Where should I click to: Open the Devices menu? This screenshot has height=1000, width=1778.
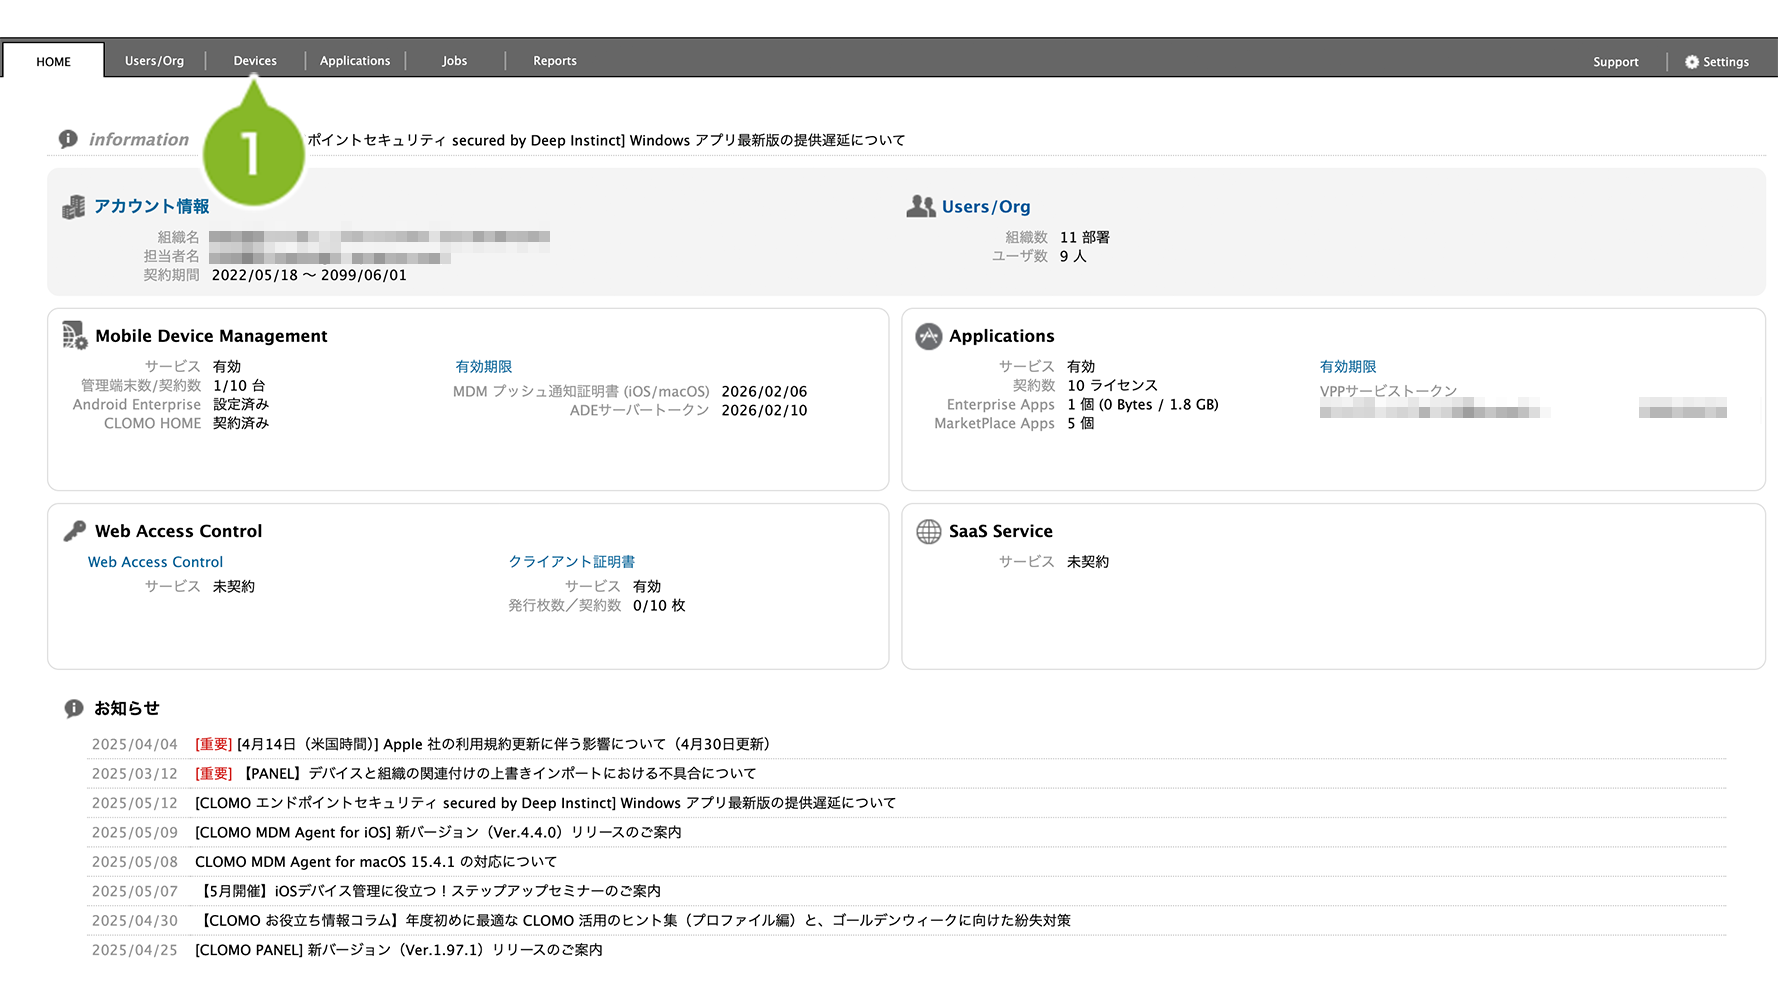click(x=255, y=61)
